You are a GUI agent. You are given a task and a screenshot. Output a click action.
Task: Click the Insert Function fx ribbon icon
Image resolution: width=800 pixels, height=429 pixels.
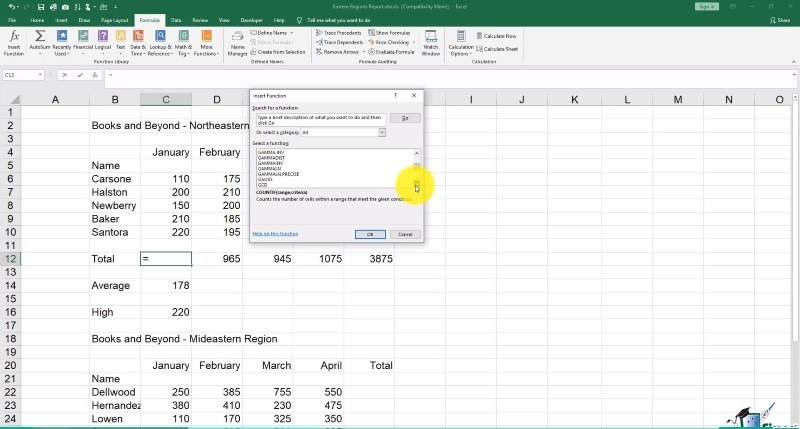pos(14,40)
